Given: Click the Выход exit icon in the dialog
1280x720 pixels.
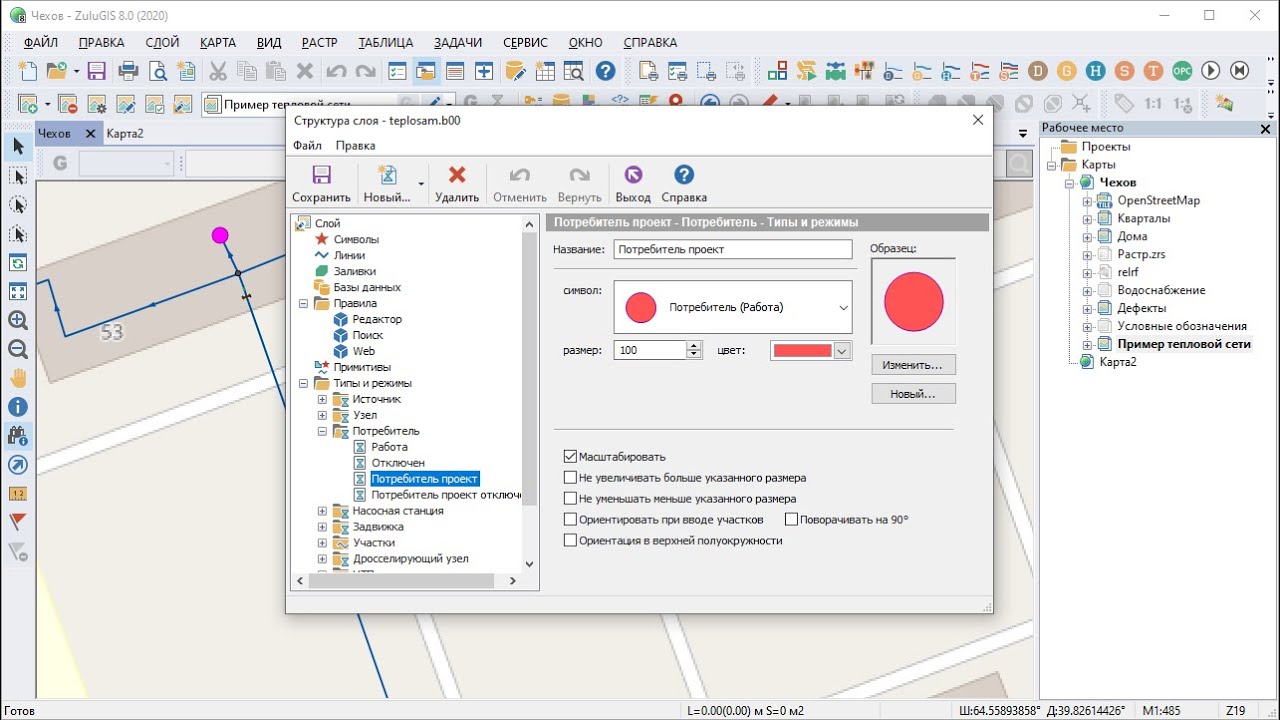Looking at the screenshot, I should coord(632,175).
